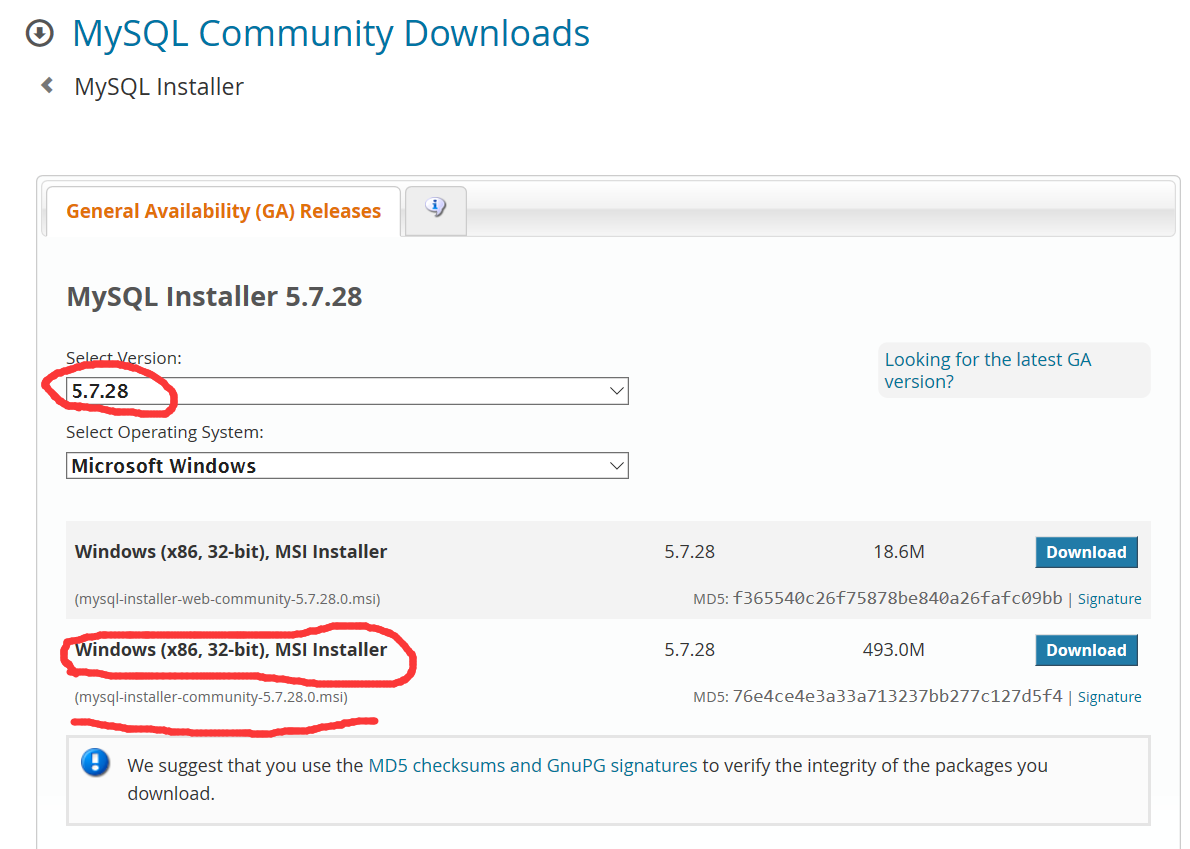This screenshot has height=849, width=1190.
Task: Open the Looking for the latest GA version link
Action: pos(988,370)
